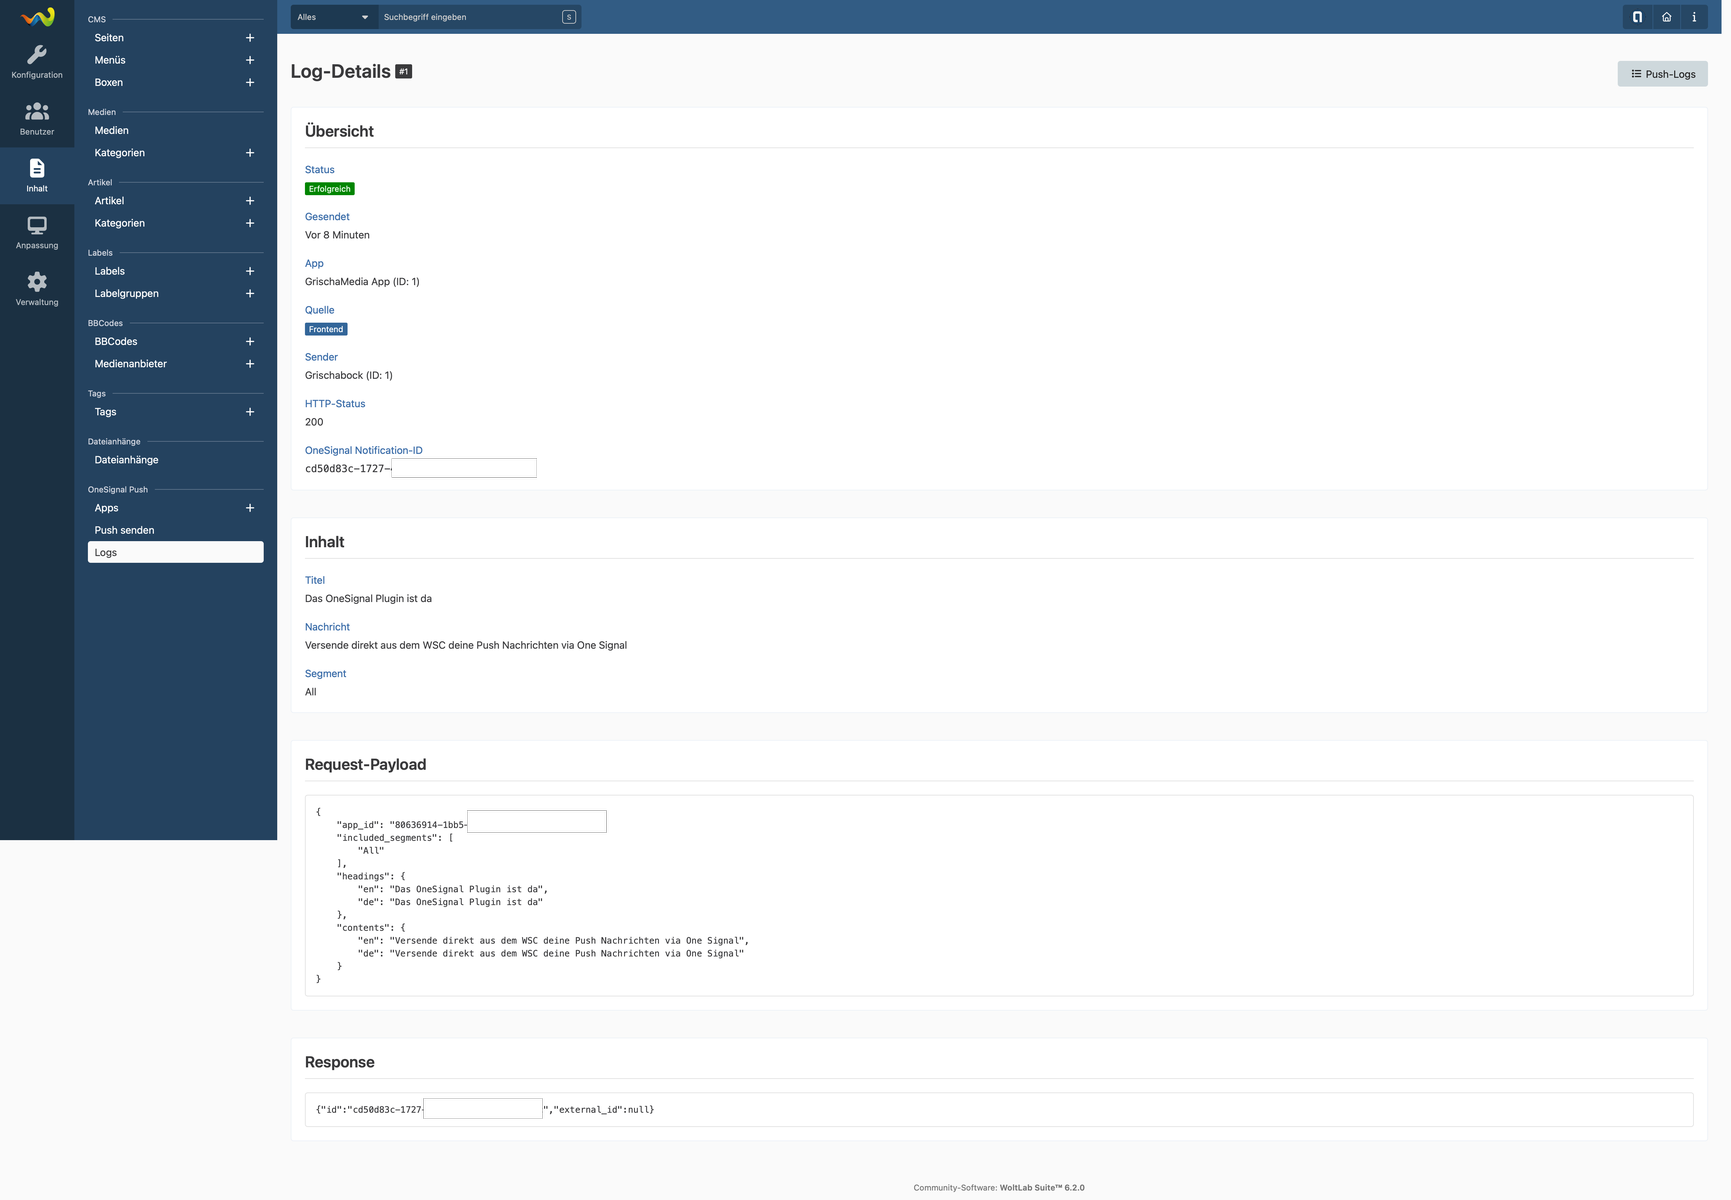Click the WoltLab logo icon
Image resolution: width=1731 pixels, height=1200 pixels.
coord(37,17)
